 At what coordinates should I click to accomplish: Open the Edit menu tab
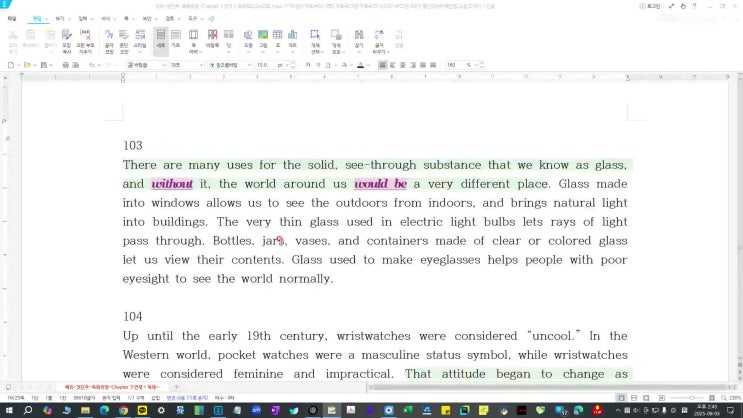[37, 18]
